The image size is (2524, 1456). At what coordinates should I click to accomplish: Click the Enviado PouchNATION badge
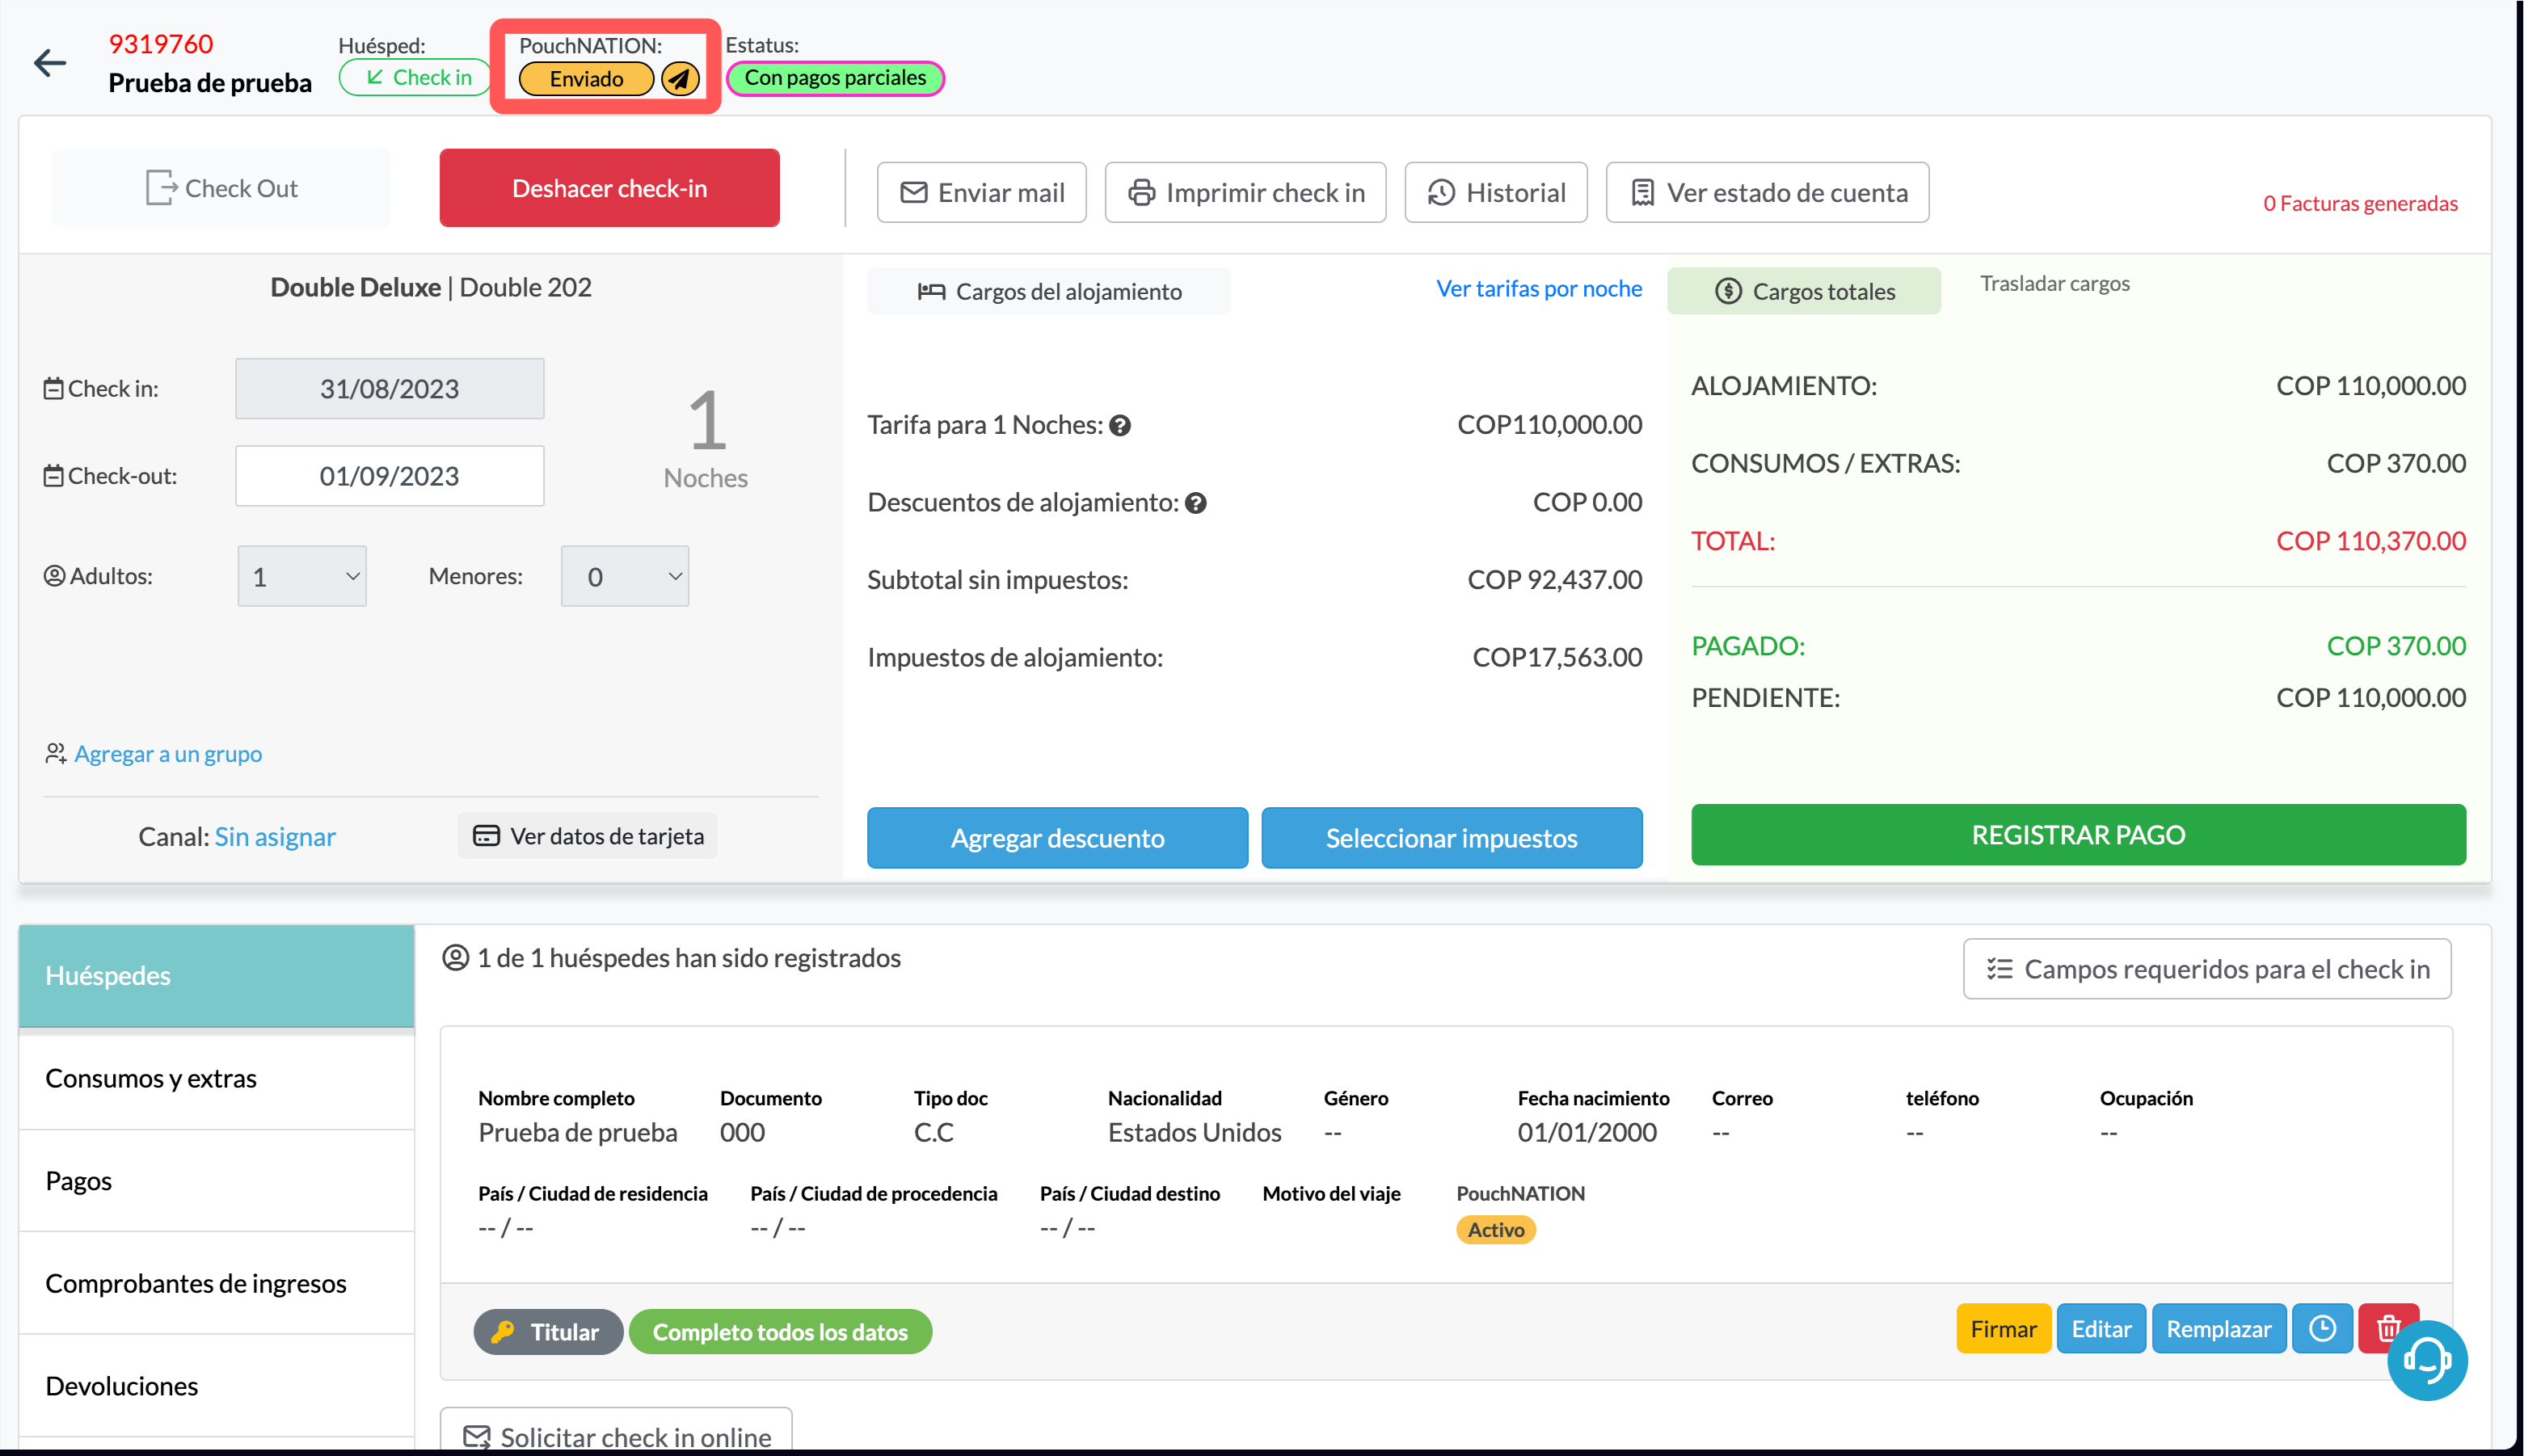click(x=586, y=78)
